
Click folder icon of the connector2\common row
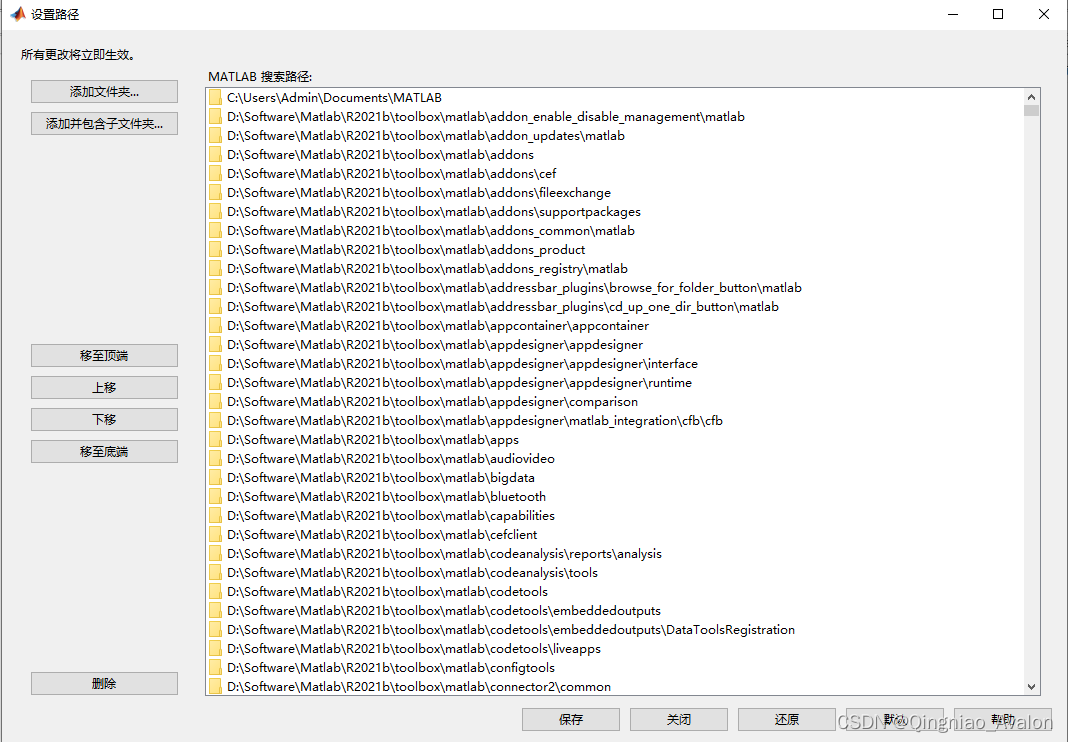(215, 686)
